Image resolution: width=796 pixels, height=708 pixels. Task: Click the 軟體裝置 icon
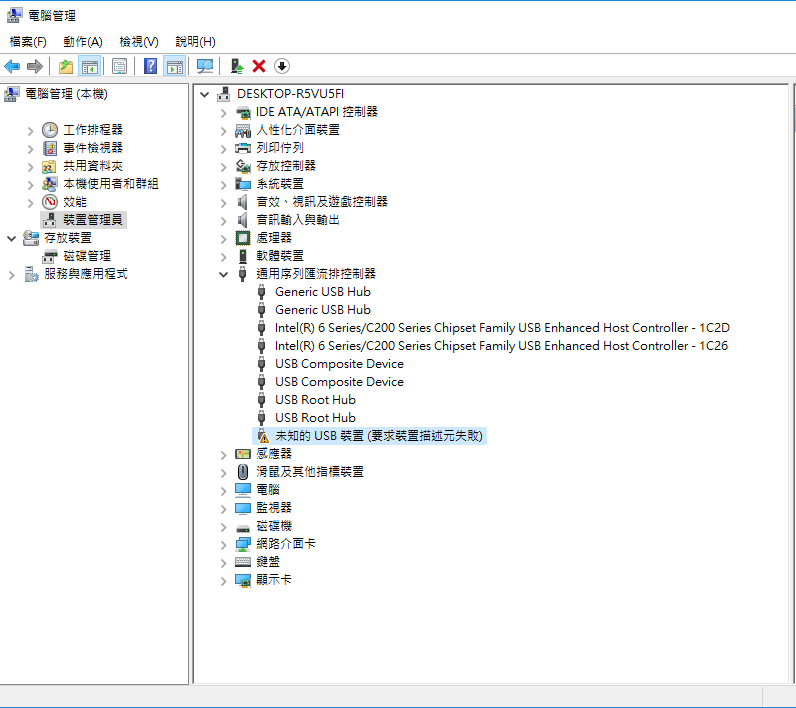(x=243, y=256)
